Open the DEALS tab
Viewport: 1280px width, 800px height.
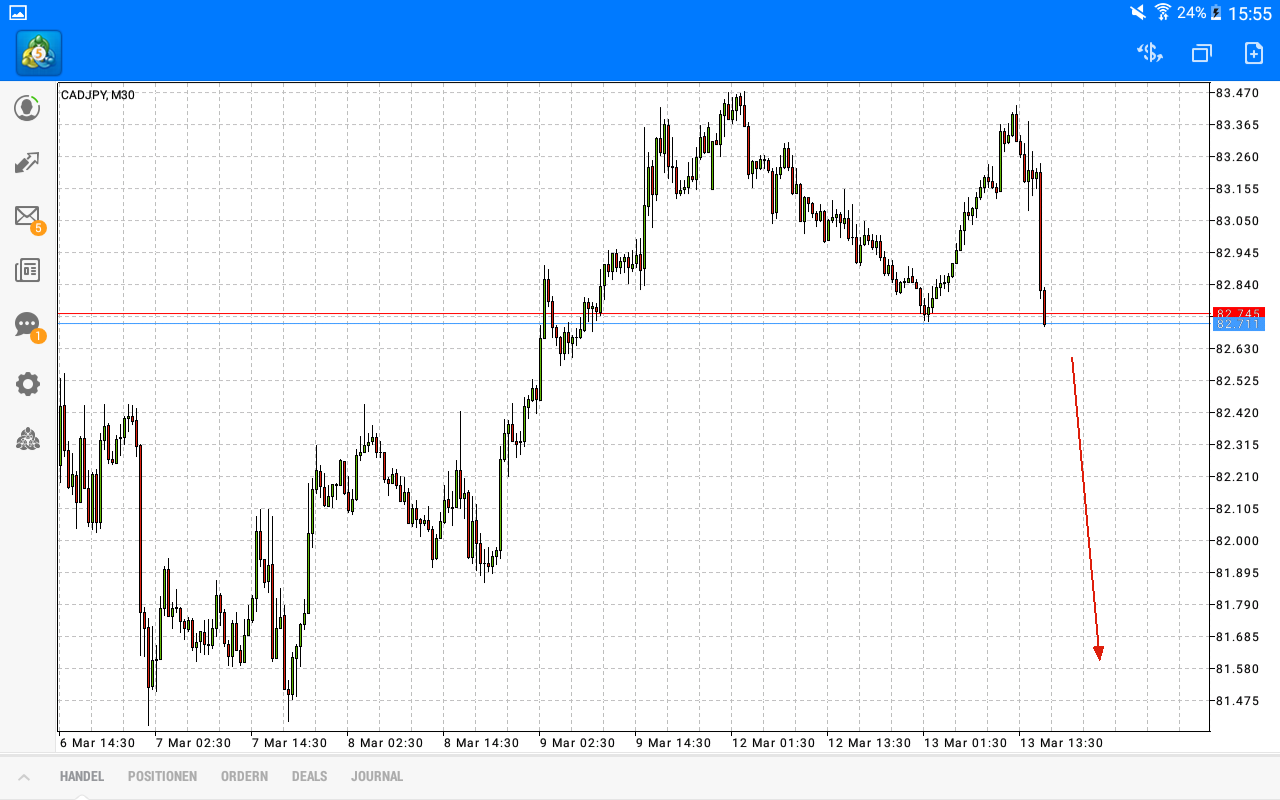click(x=309, y=776)
